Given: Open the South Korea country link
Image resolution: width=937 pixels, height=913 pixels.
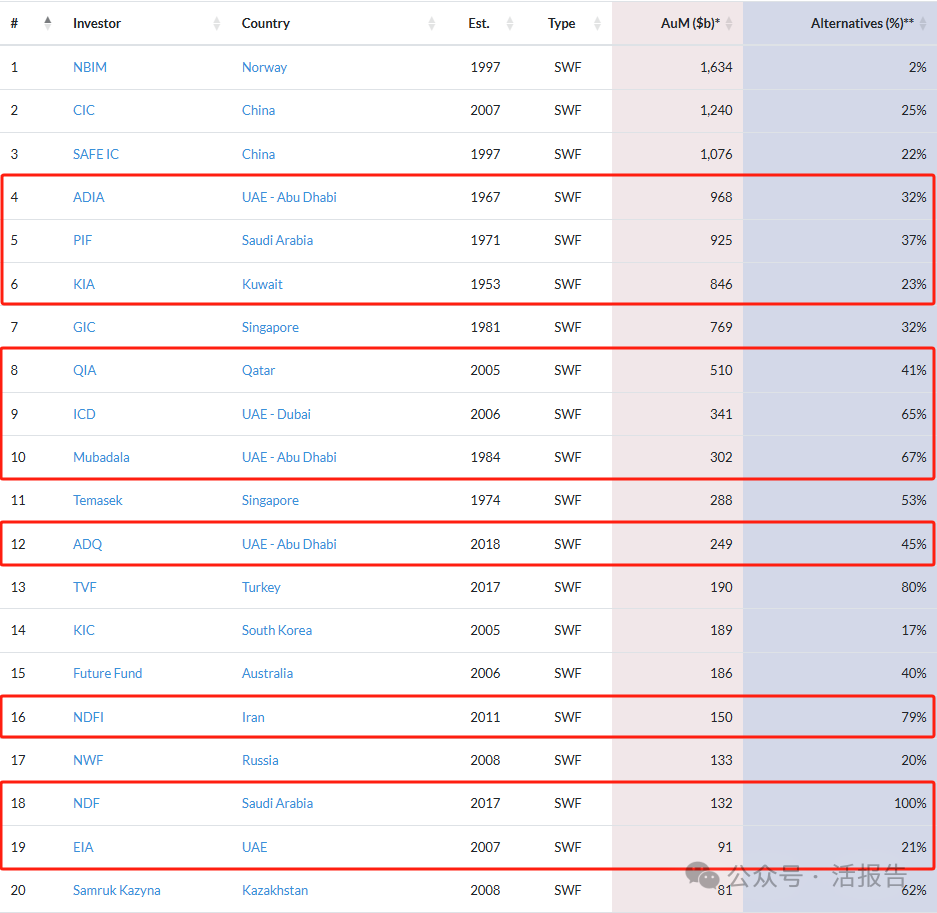Looking at the screenshot, I should (x=277, y=630).
